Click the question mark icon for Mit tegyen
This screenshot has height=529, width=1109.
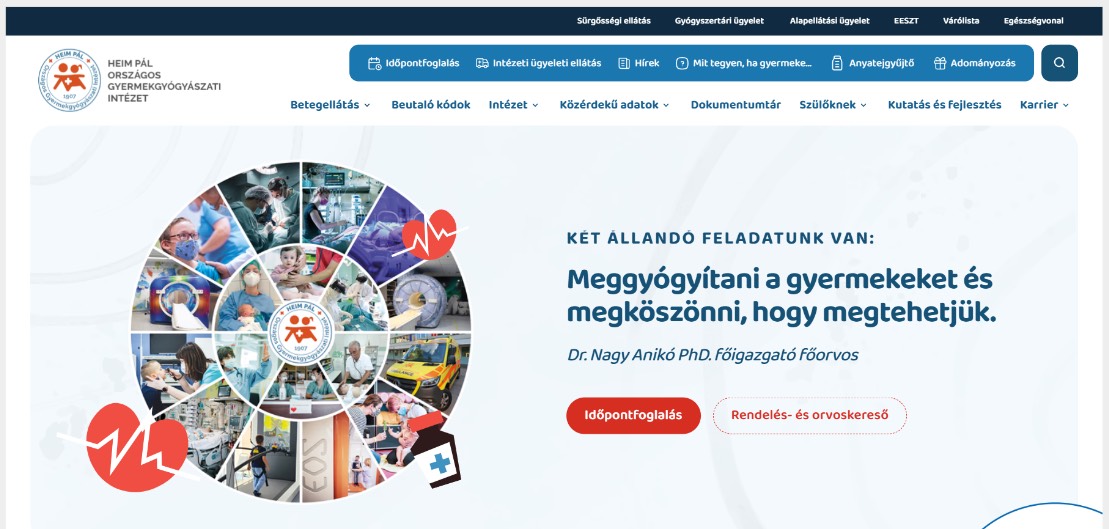(x=682, y=63)
